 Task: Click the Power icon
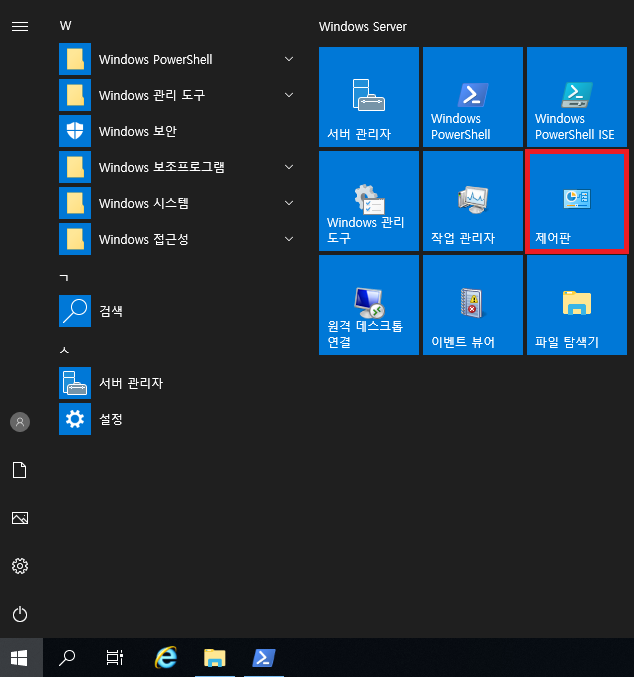(x=20, y=614)
